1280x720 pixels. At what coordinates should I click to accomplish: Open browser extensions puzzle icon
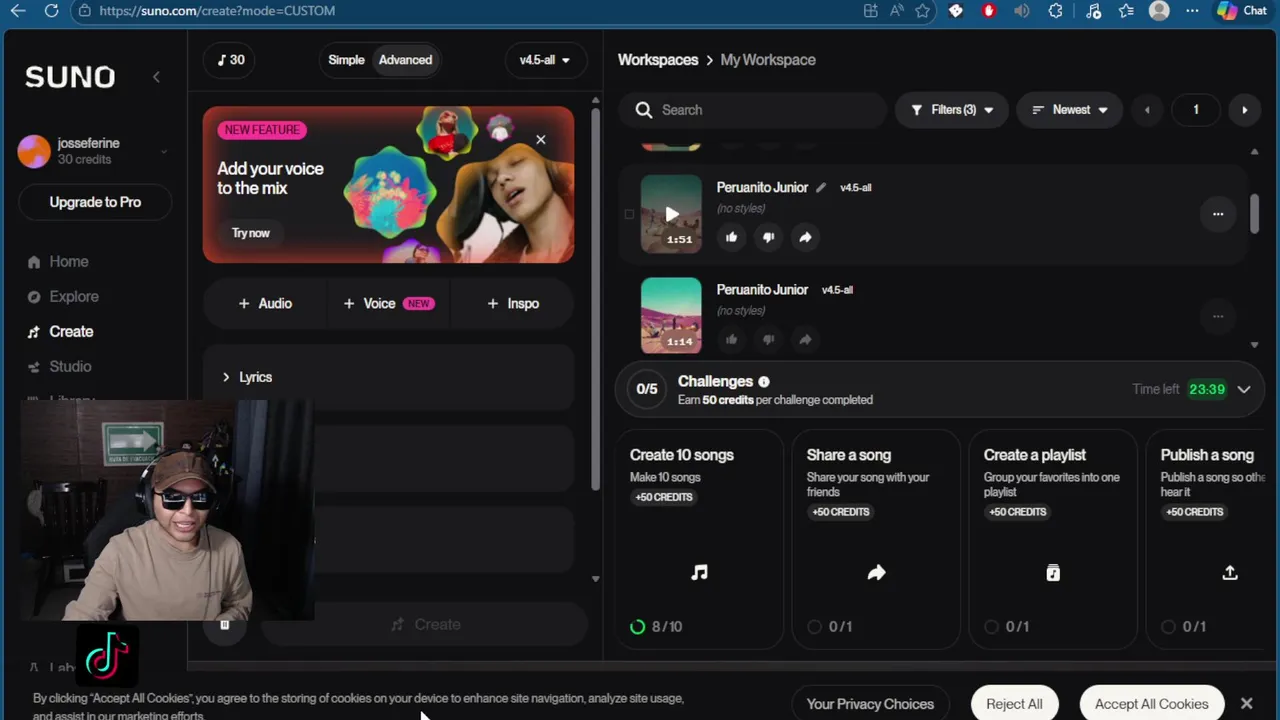(x=1056, y=11)
